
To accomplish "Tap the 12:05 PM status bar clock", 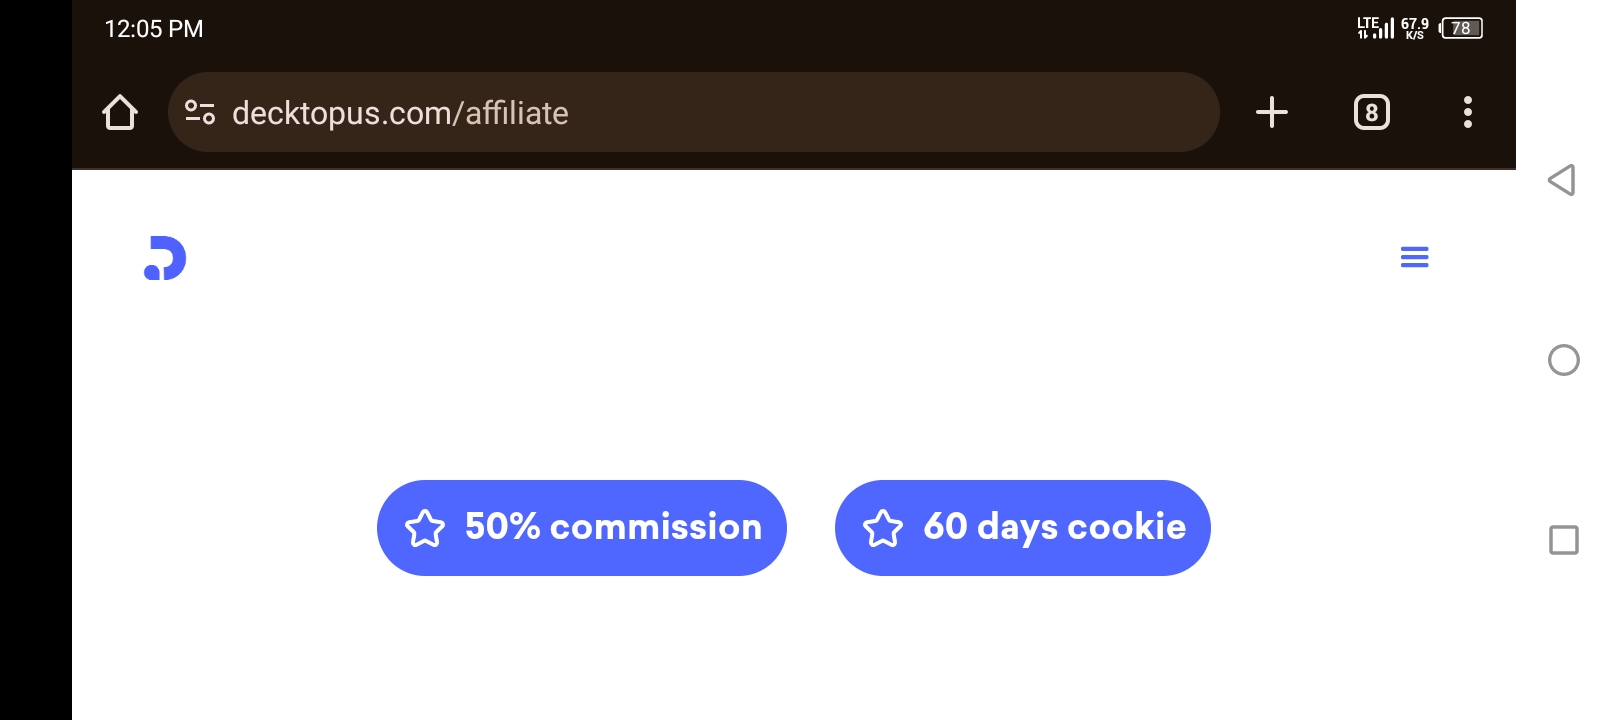I will (x=154, y=29).
